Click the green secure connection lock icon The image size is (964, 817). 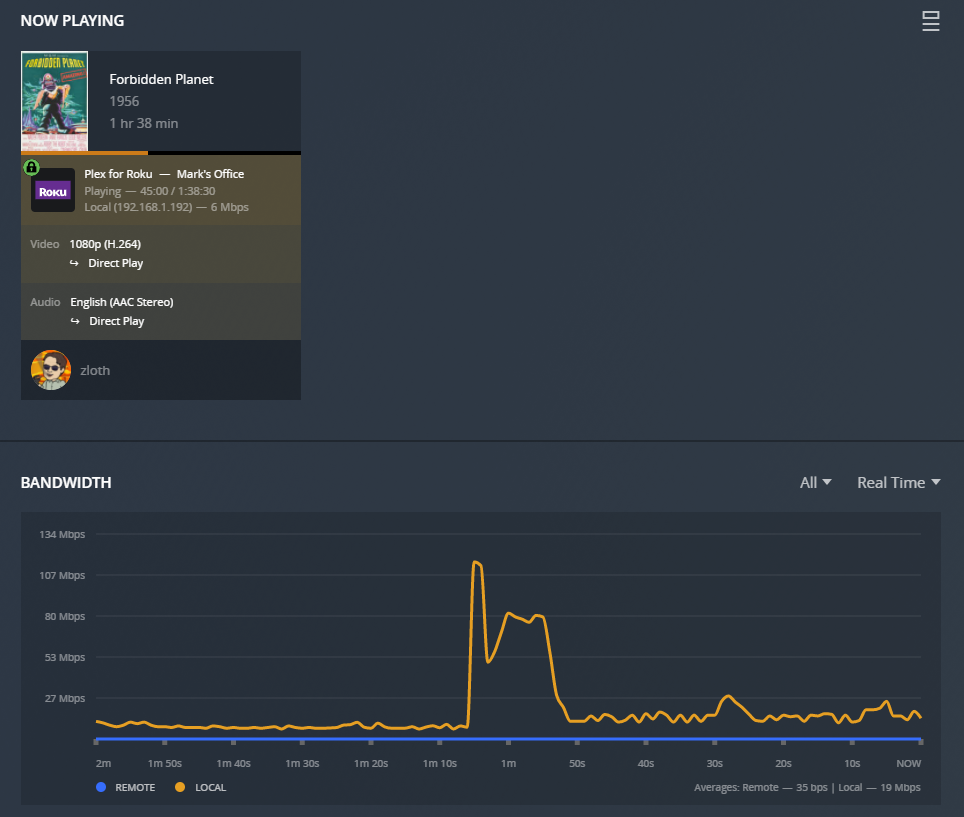[x=31, y=167]
